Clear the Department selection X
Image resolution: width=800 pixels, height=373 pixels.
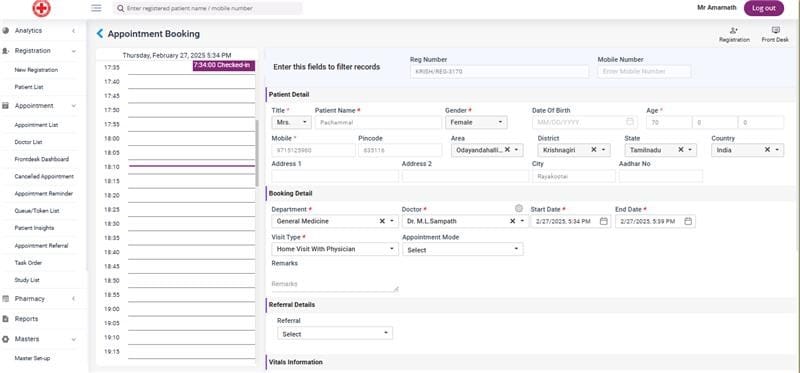[382, 221]
